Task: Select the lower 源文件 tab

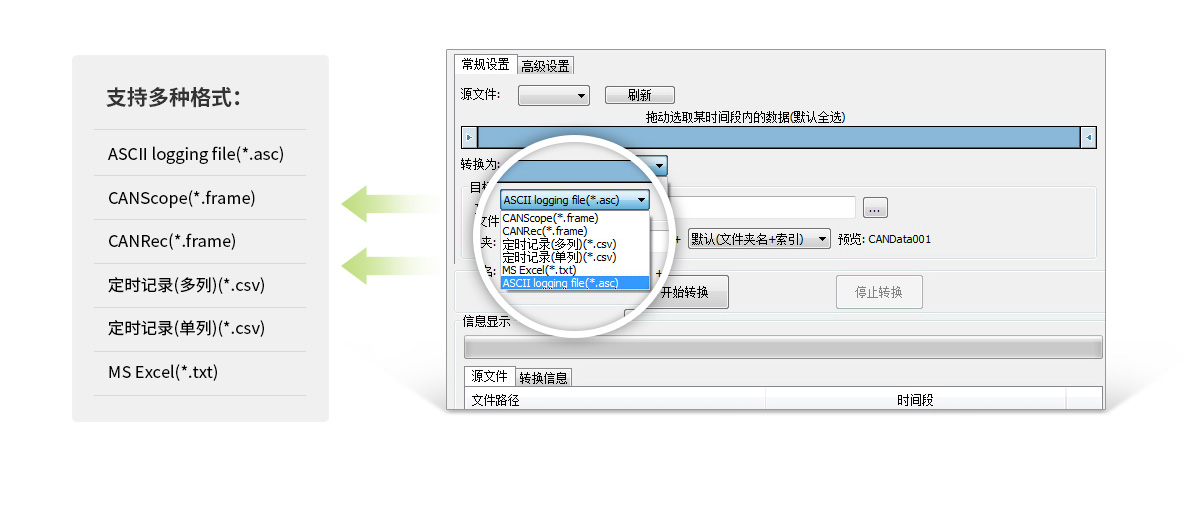Action: 490,376
